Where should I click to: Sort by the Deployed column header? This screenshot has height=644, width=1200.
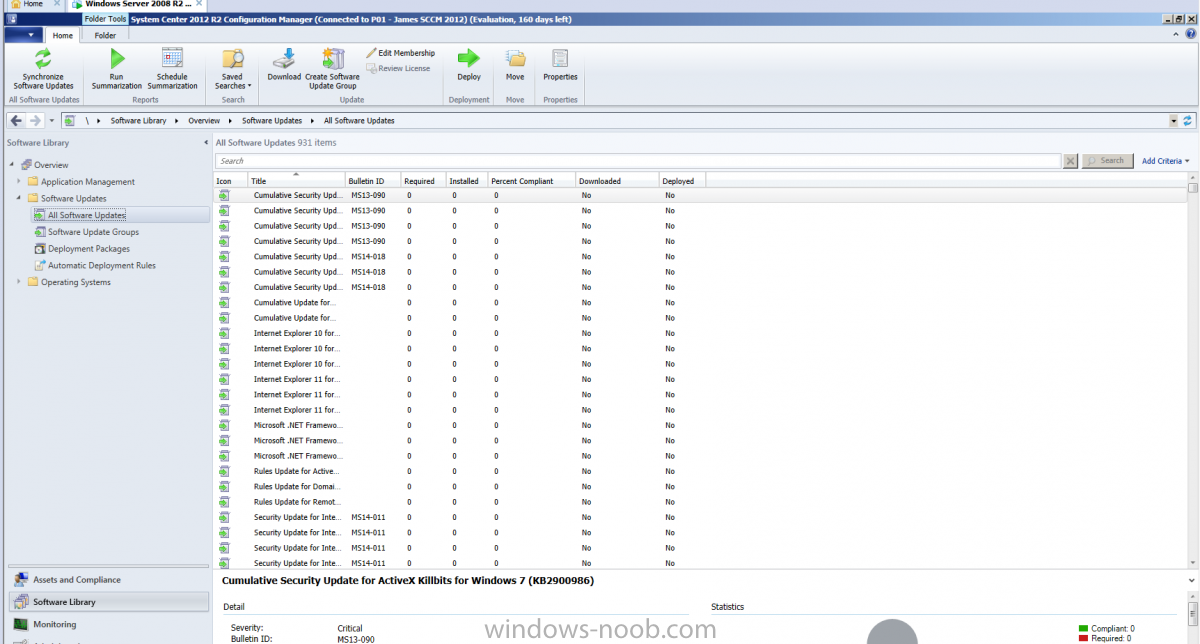[683, 181]
